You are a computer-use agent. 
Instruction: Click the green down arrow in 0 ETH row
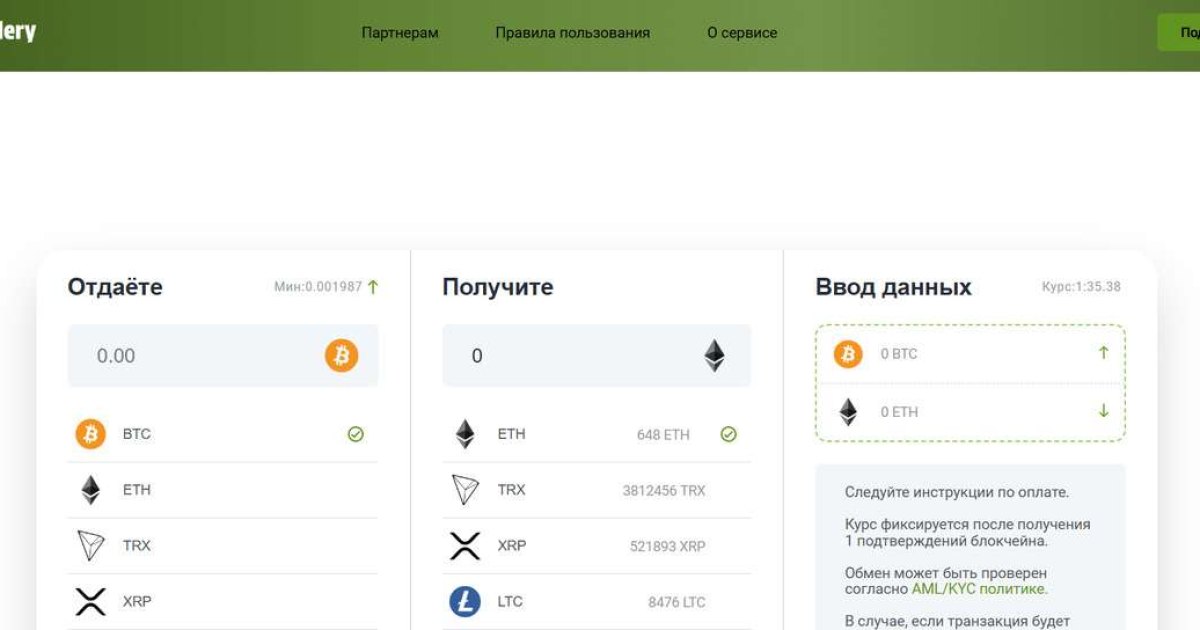[1104, 410]
